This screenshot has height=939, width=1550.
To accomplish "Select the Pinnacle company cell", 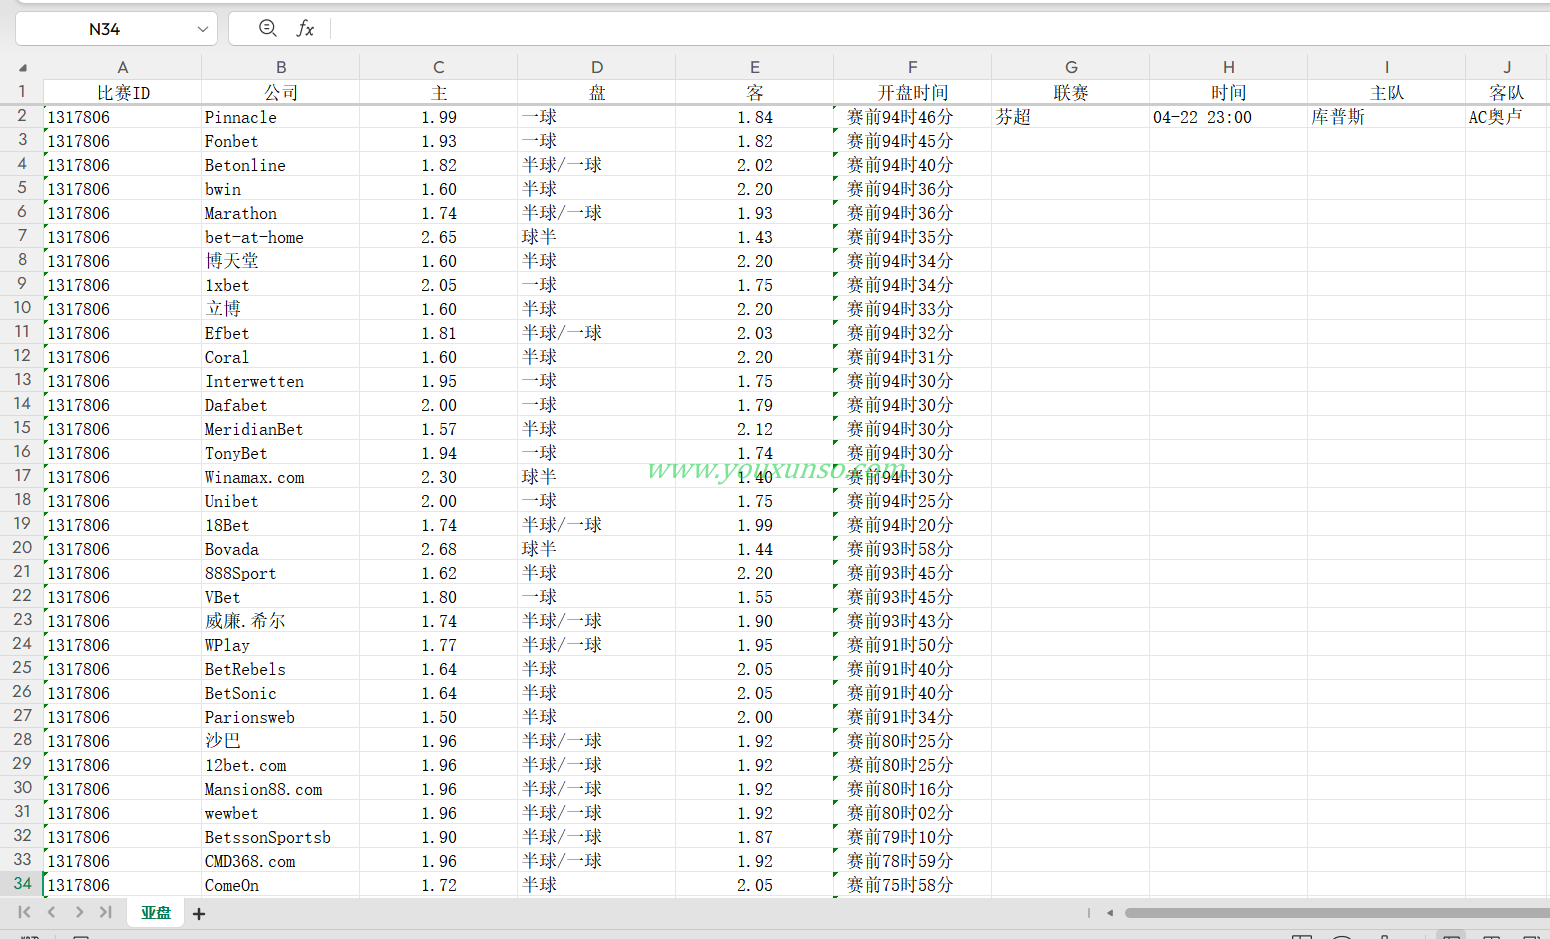I will pos(281,117).
